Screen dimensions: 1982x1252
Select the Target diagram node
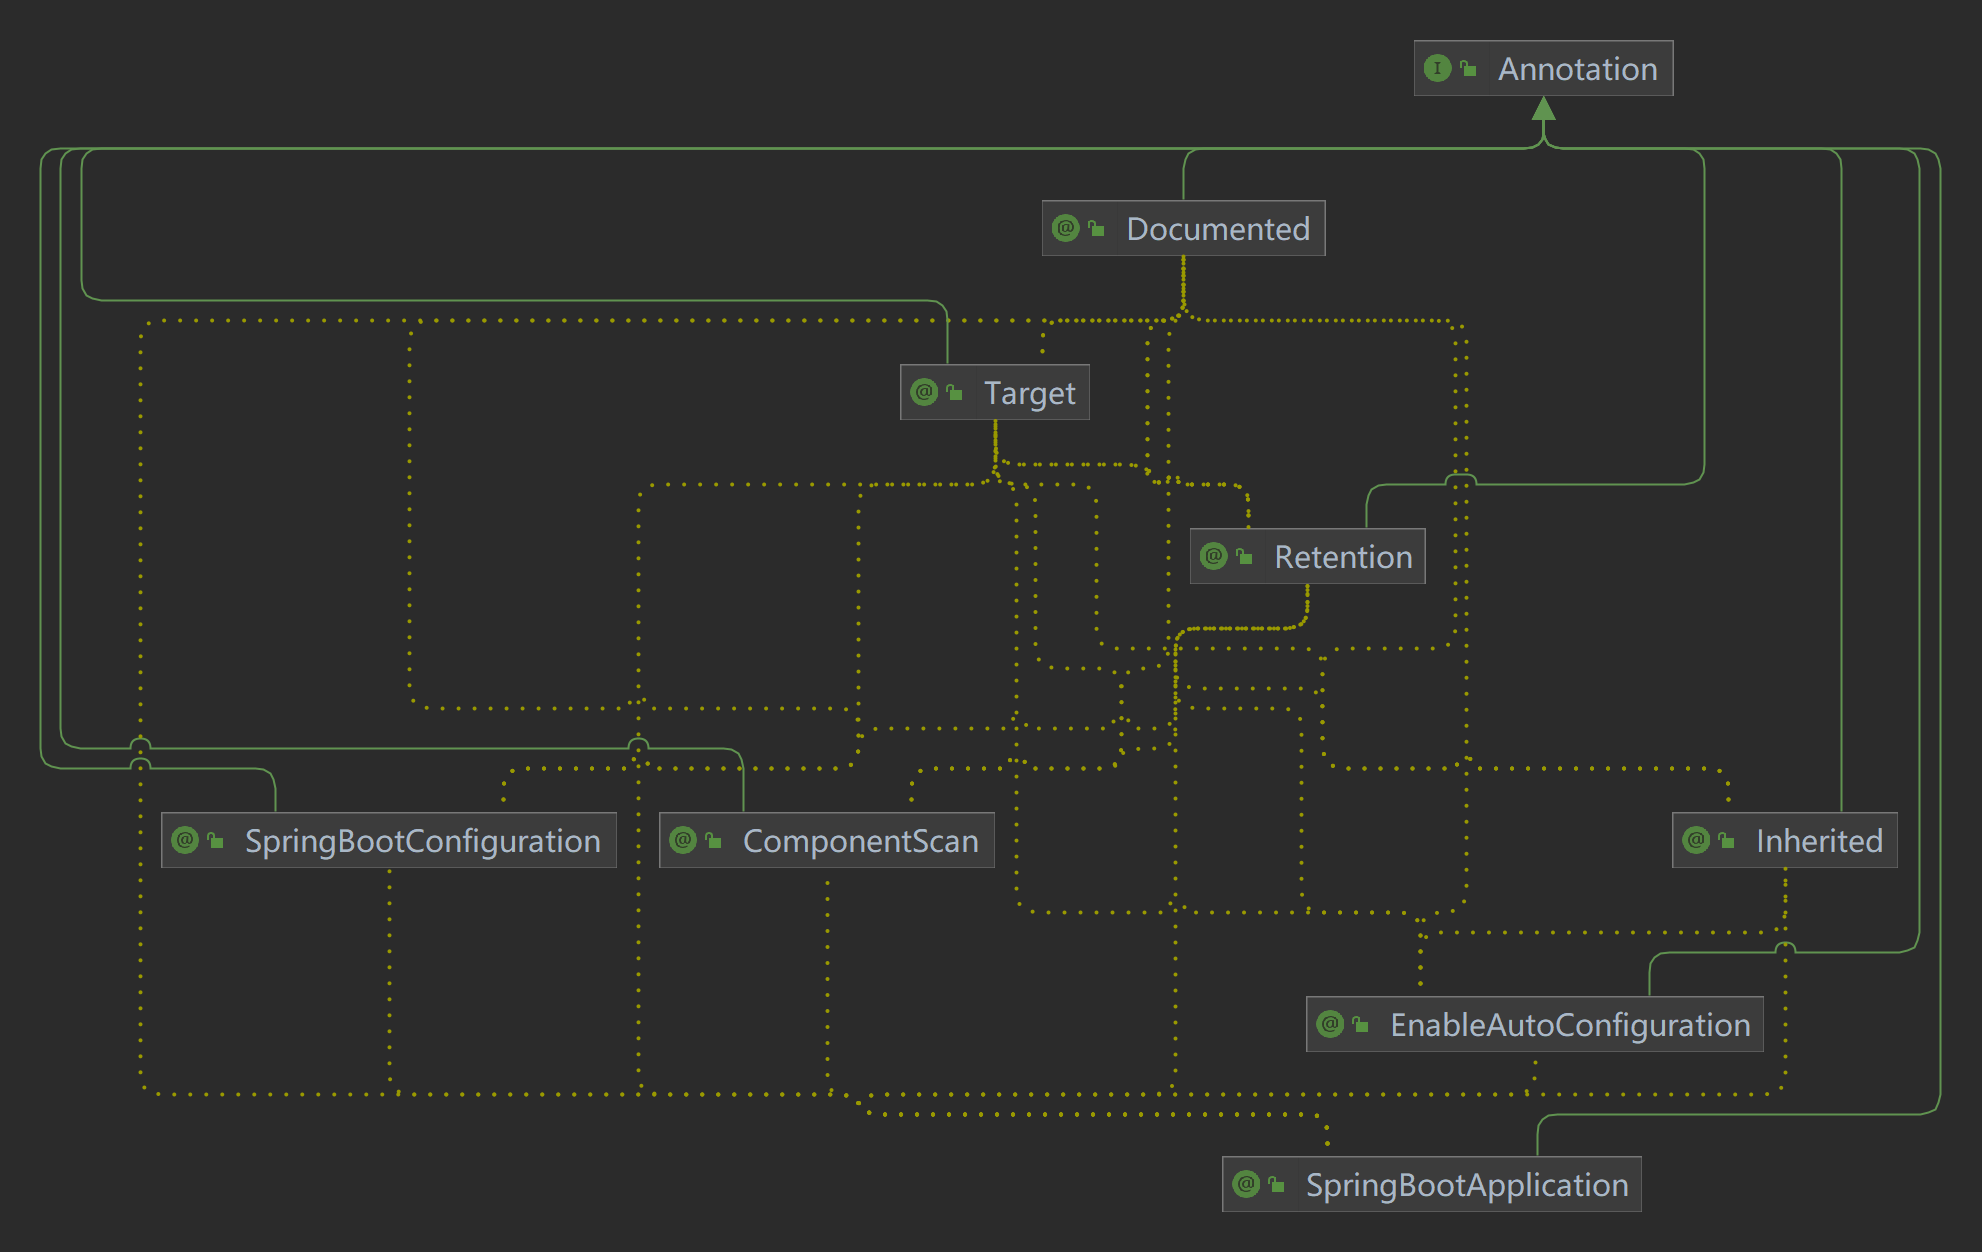pyautogui.click(x=1029, y=393)
